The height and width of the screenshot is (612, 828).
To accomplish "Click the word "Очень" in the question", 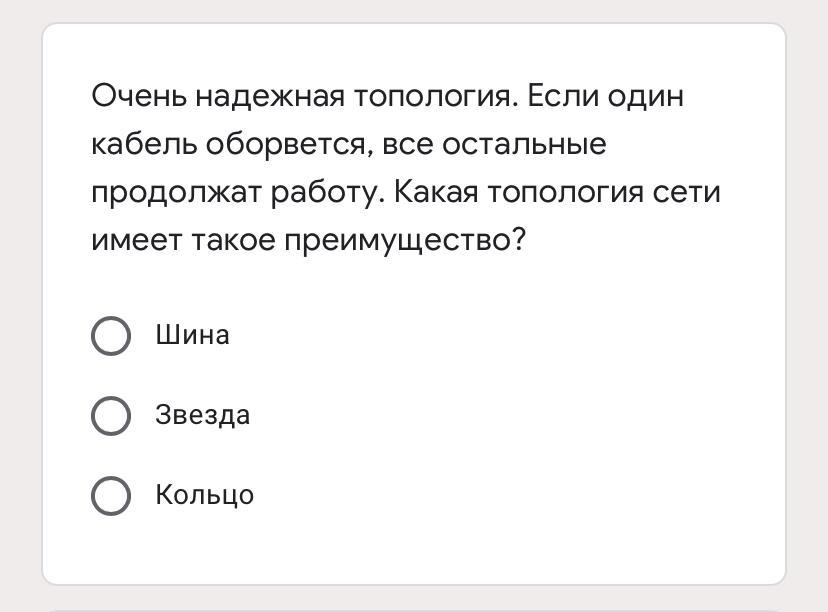I will [139, 96].
